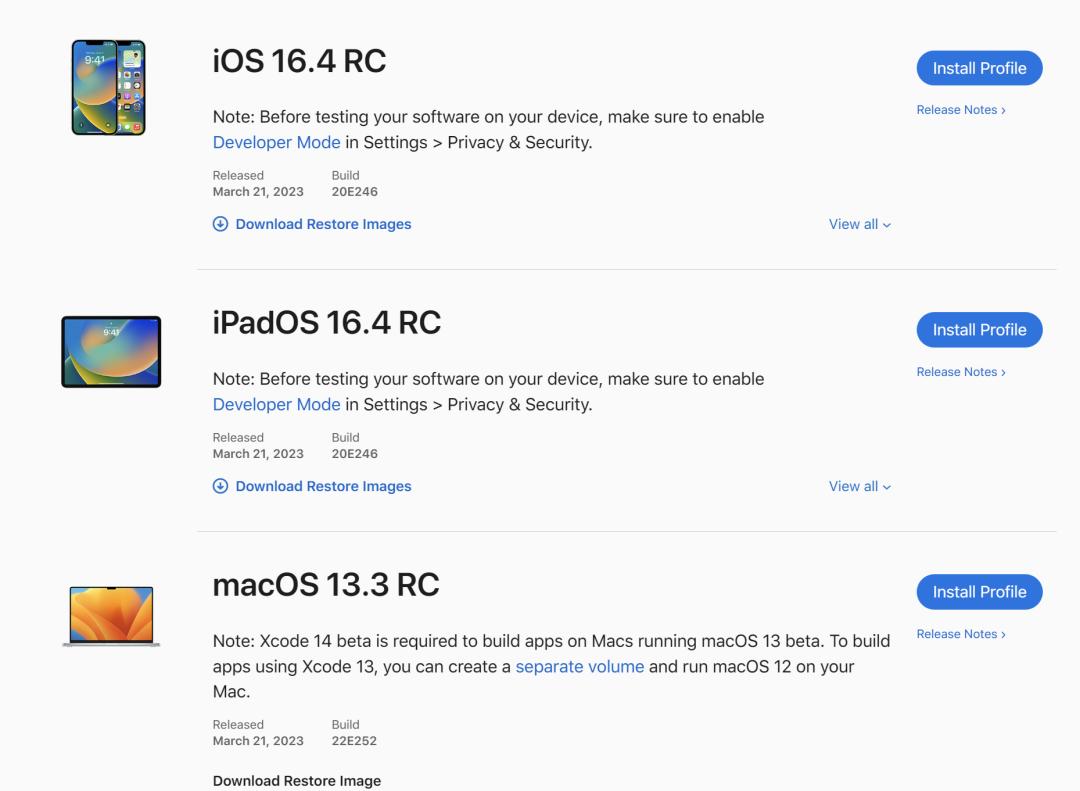Click the iPhone thumbnail next to iOS 16.4 RC

(x=110, y=86)
